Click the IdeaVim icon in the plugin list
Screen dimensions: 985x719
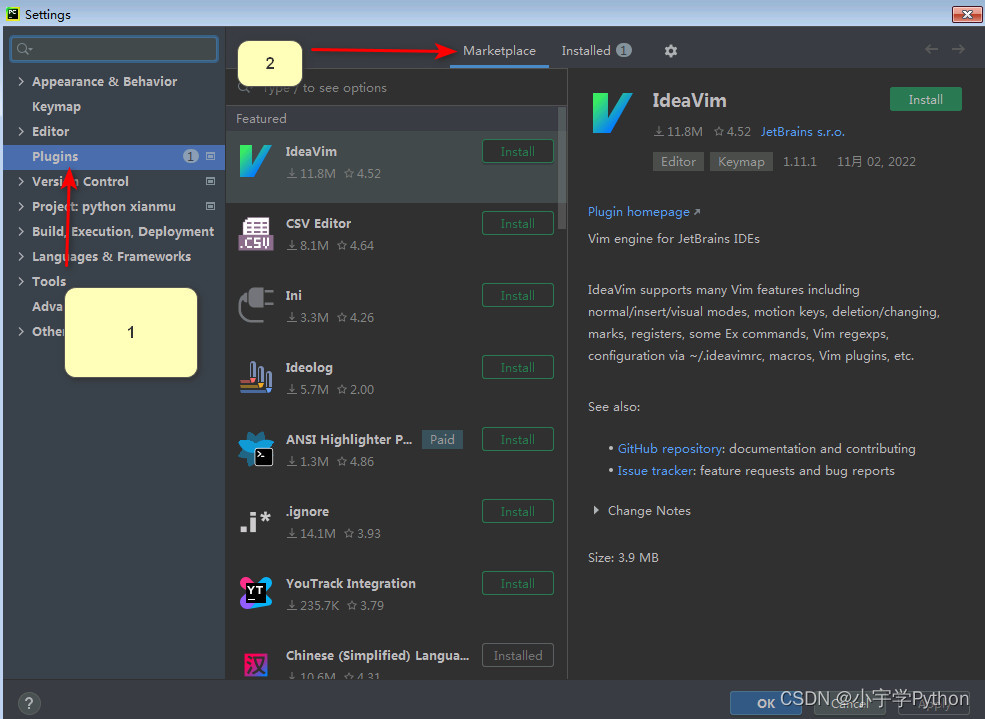256,161
